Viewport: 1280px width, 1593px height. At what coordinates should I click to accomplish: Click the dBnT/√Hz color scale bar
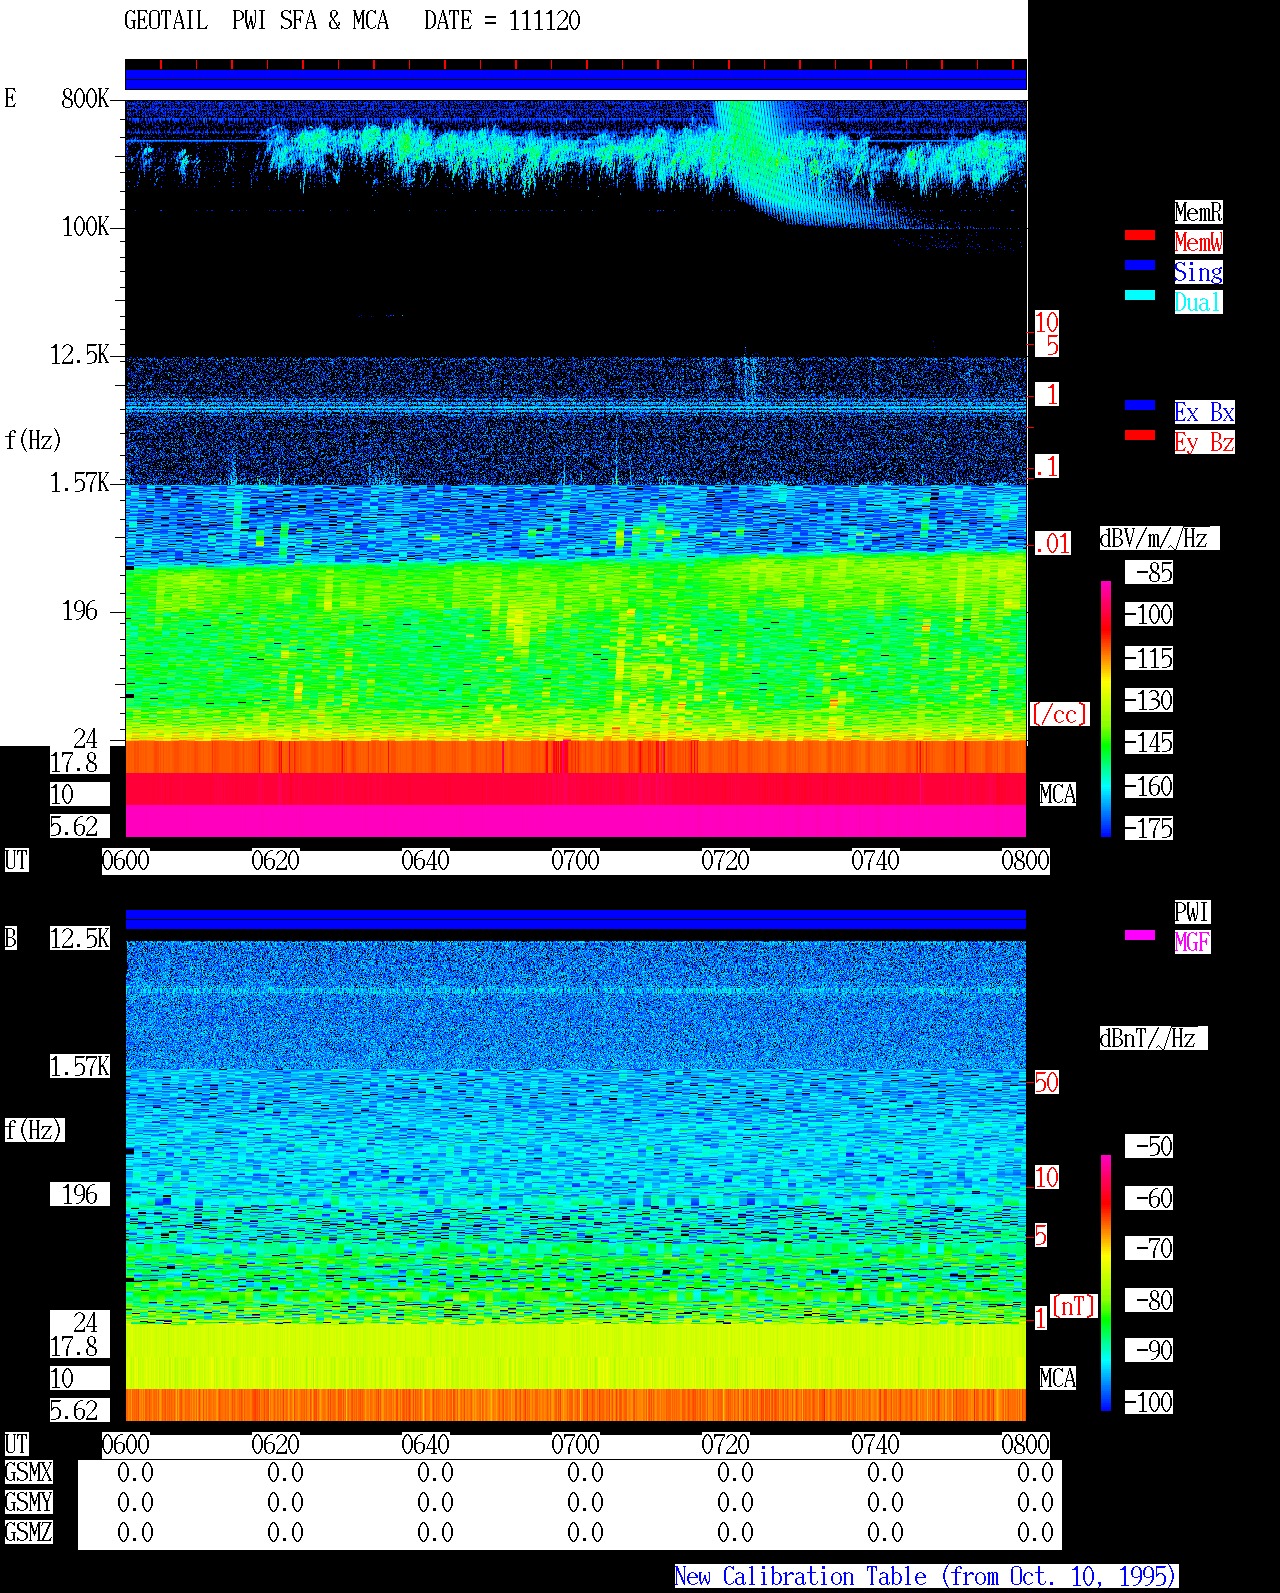coord(1106,1283)
